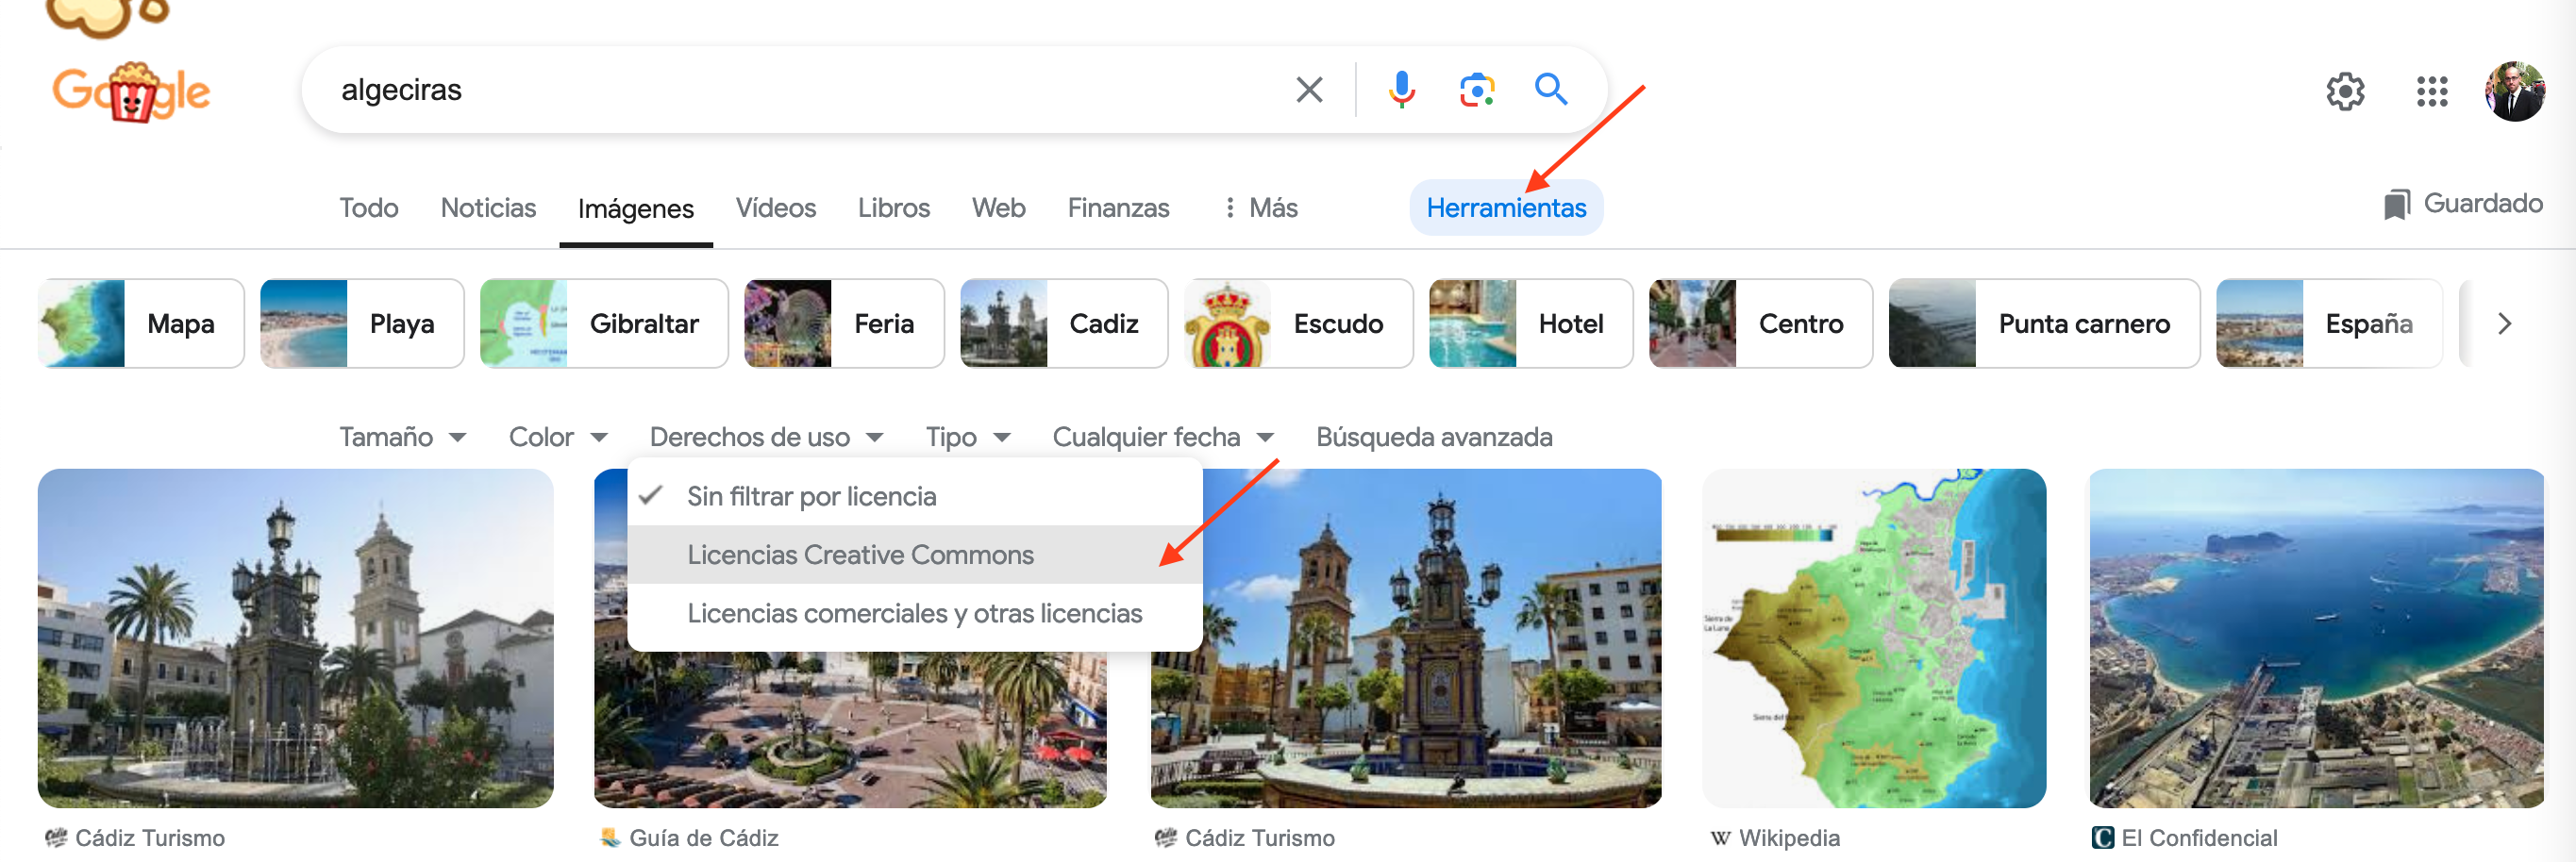
Task: Start voice search with the microphone icon
Action: coord(1401,90)
